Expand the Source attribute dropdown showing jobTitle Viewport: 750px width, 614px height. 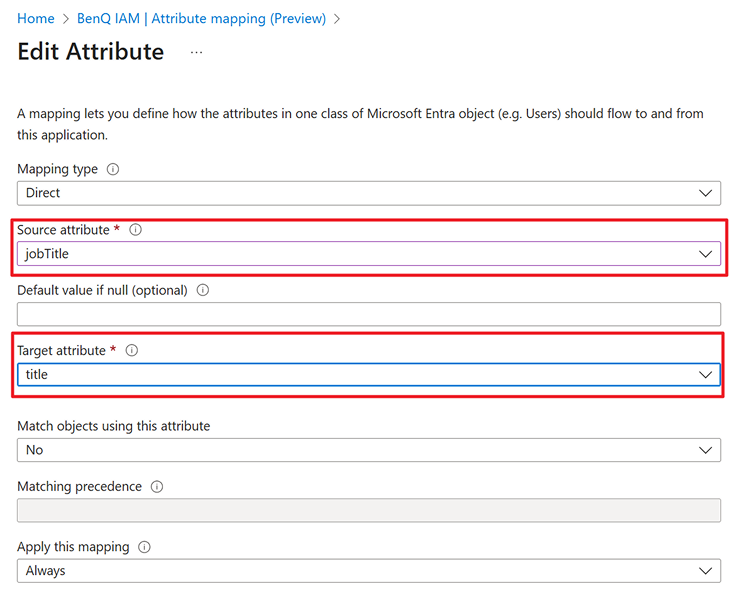pyautogui.click(x=368, y=254)
